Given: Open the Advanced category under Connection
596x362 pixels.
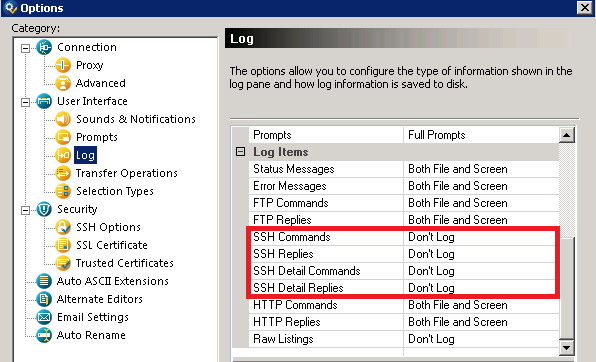Looking at the screenshot, I should [x=101, y=83].
